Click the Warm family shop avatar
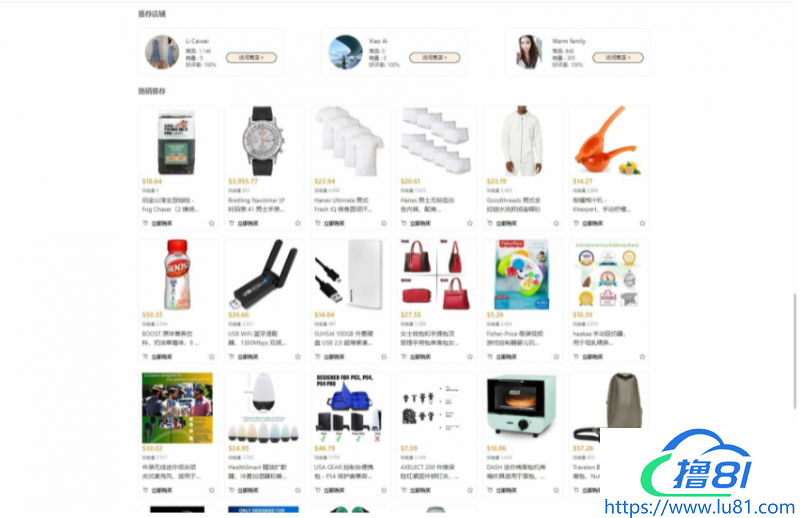The image size is (800, 518). [x=529, y=52]
